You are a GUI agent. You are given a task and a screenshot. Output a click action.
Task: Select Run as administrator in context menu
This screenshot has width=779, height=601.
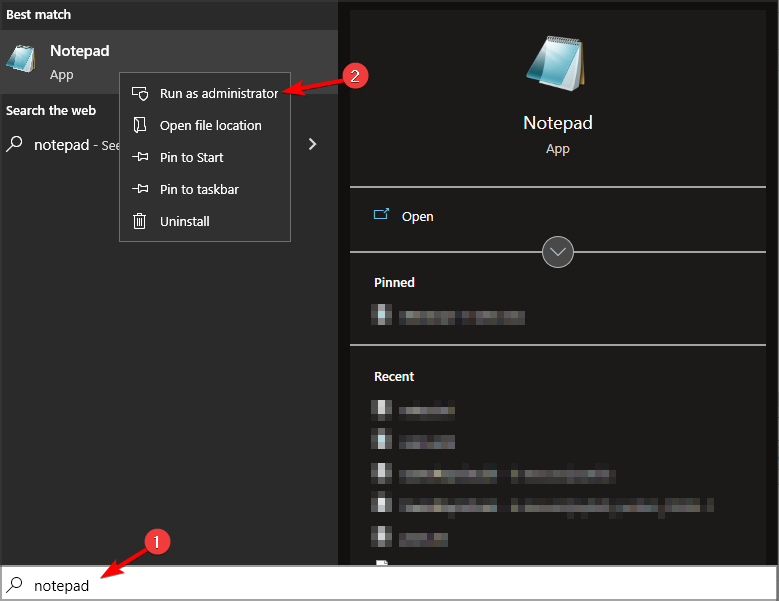click(x=205, y=93)
